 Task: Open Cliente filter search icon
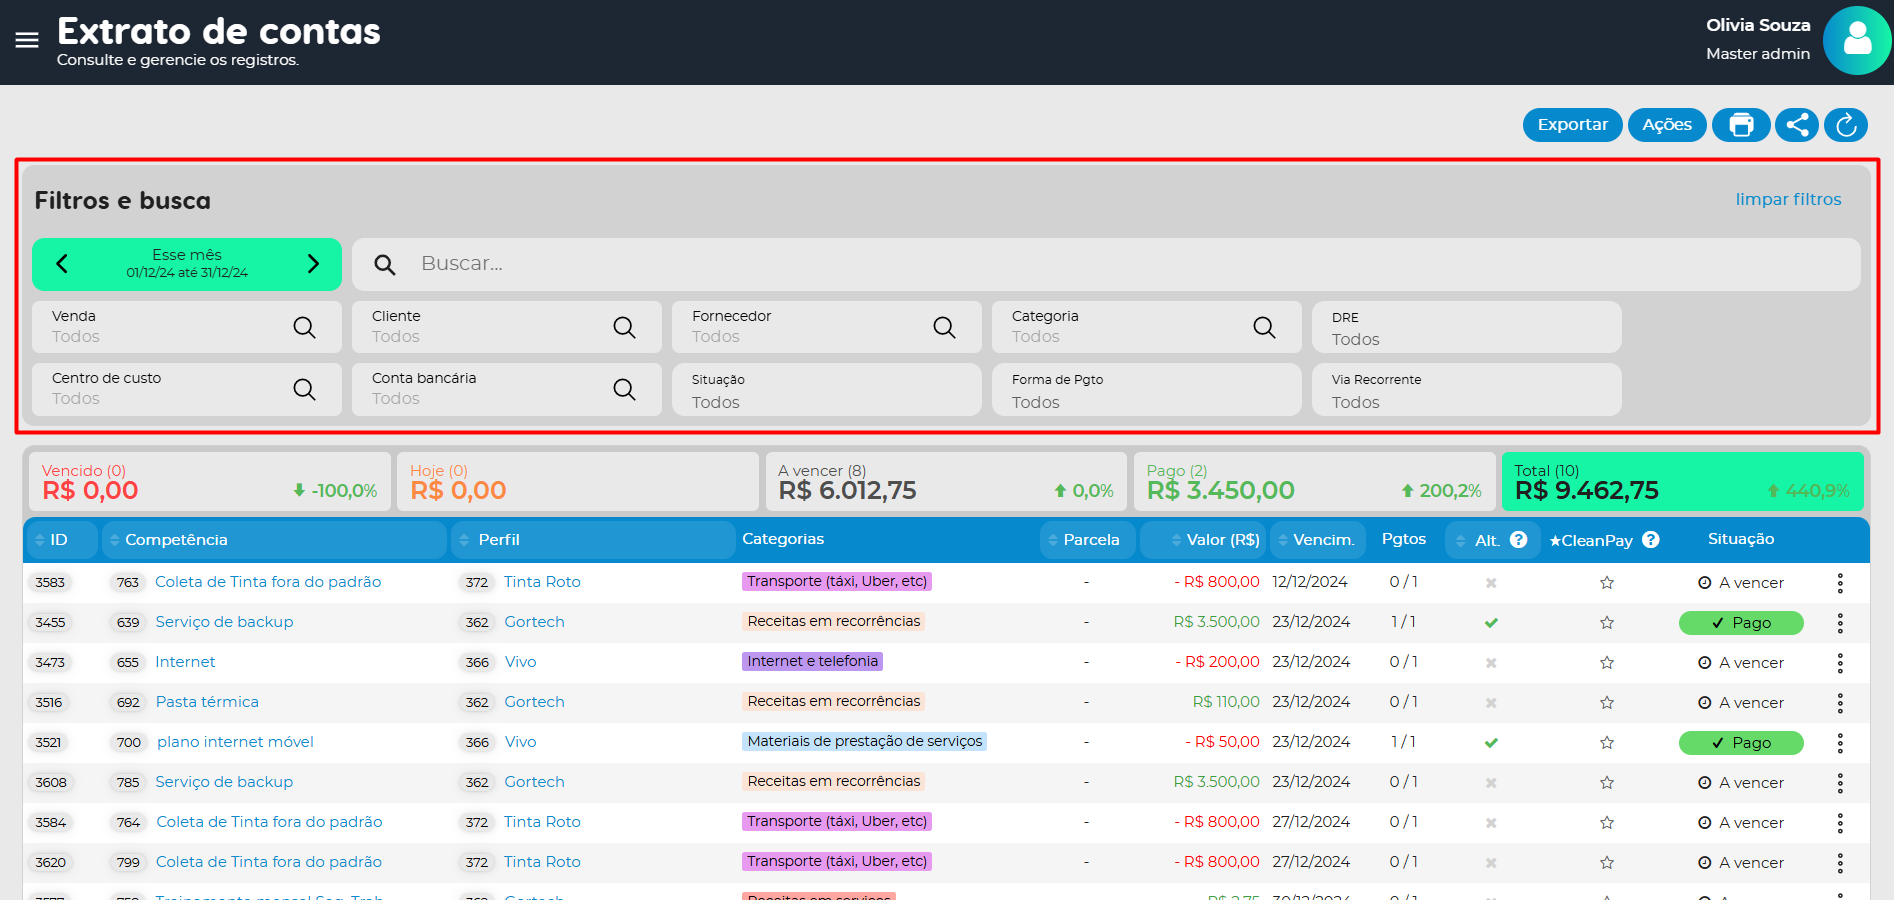625,327
